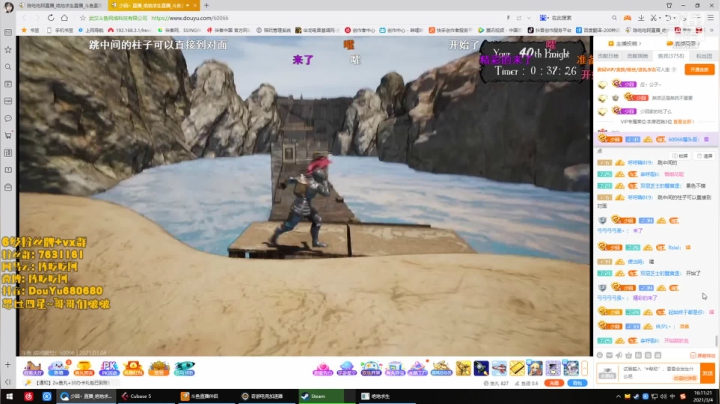This screenshot has height=404, width=720.
Task: Open the browser downloads icon
Action: tap(641, 18)
